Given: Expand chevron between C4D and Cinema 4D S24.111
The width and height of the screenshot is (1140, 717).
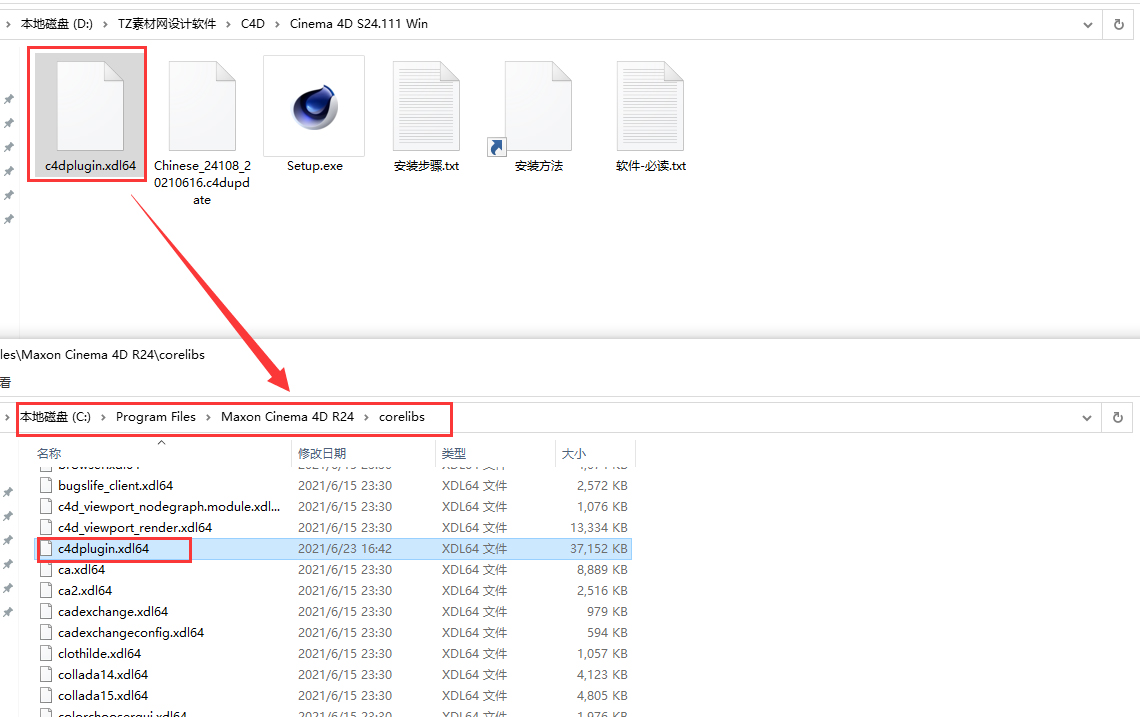Looking at the screenshot, I should (277, 24).
